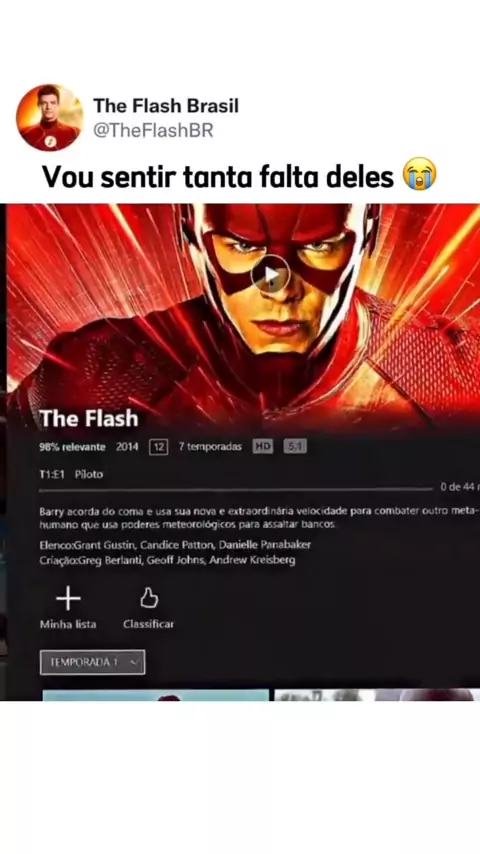Click the TEMPORADA 1 dropdown chevron
Image resolution: width=480 pixels, height=854 pixels.
coord(134,662)
